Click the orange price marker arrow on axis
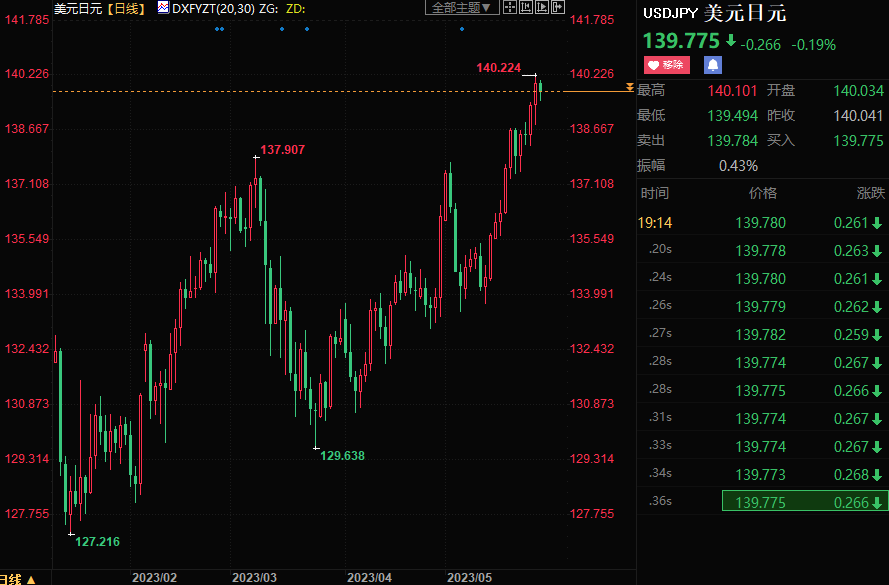The width and height of the screenshot is (889, 585). point(629,87)
